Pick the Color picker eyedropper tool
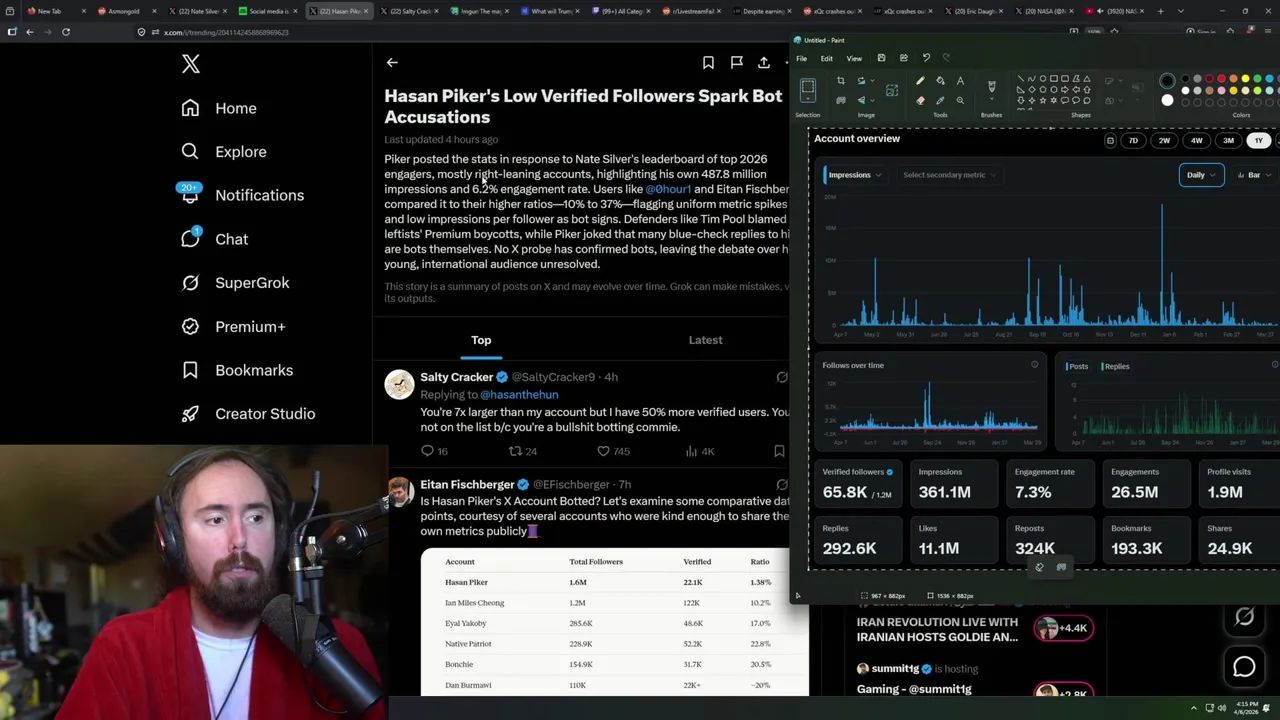 click(x=940, y=100)
